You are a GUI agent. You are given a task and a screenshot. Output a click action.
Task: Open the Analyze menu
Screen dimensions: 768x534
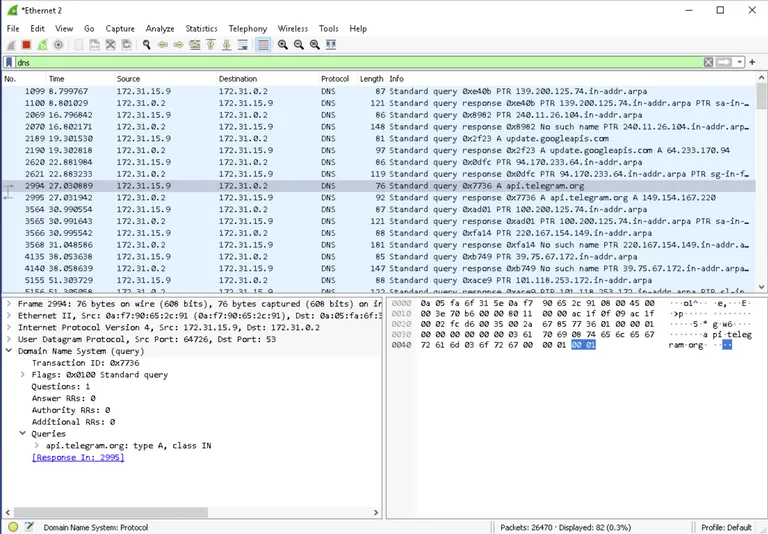click(x=160, y=28)
